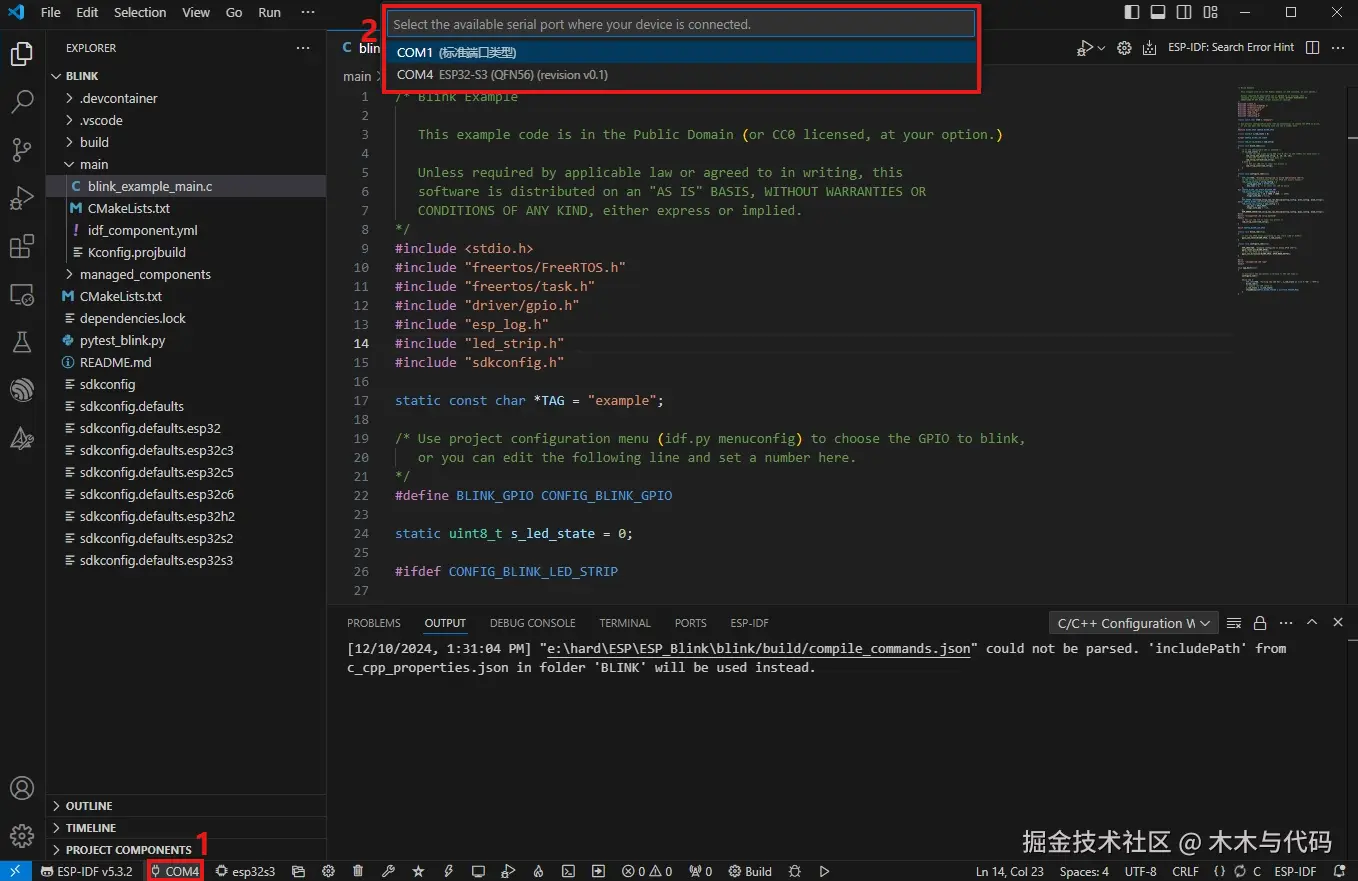Expand the managed_components folder

click(145, 274)
